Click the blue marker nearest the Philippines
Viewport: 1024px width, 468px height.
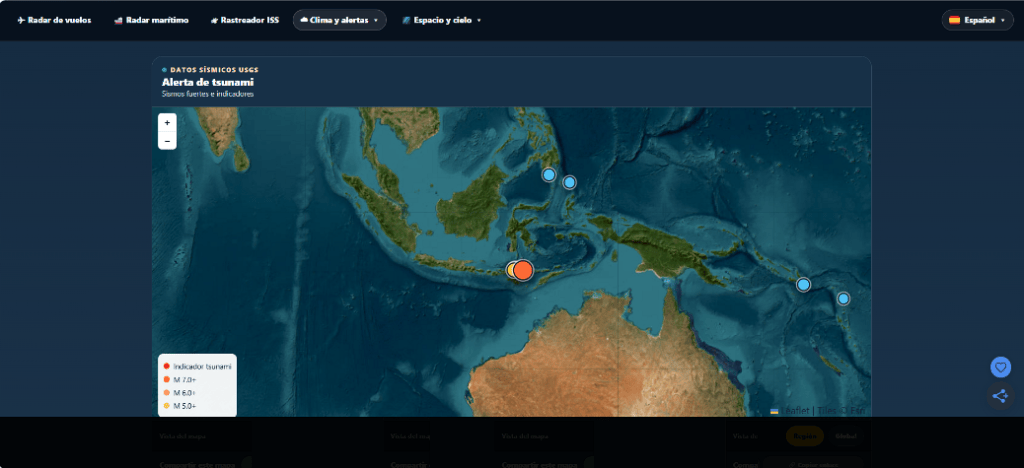pyautogui.click(x=549, y=174)
